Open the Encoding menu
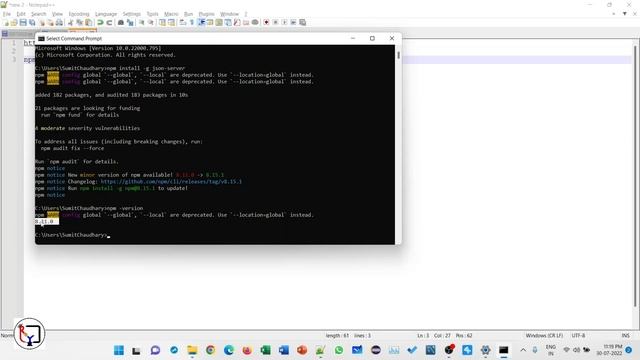Screen dimensions: 640x360 coord(79,14)
